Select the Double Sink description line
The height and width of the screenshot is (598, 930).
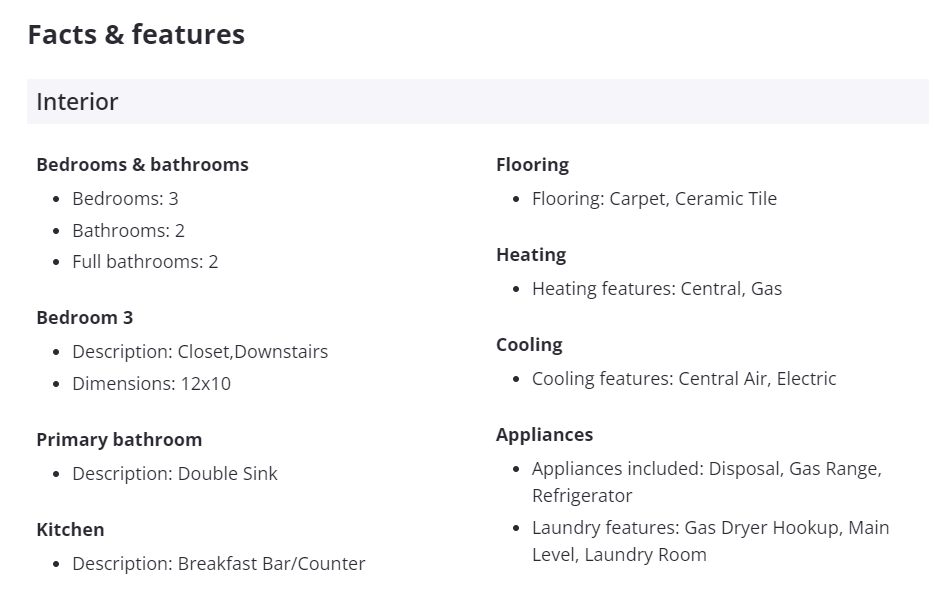click(x=175, y=474)
